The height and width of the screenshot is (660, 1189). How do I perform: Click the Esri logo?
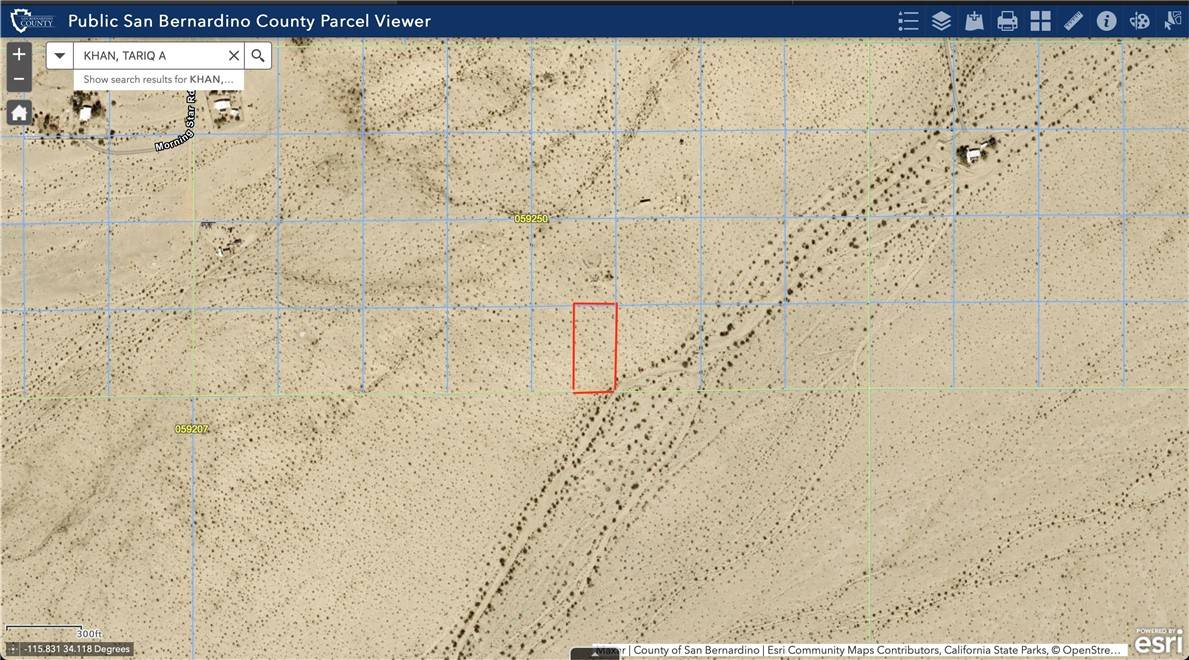(1159, 642)
